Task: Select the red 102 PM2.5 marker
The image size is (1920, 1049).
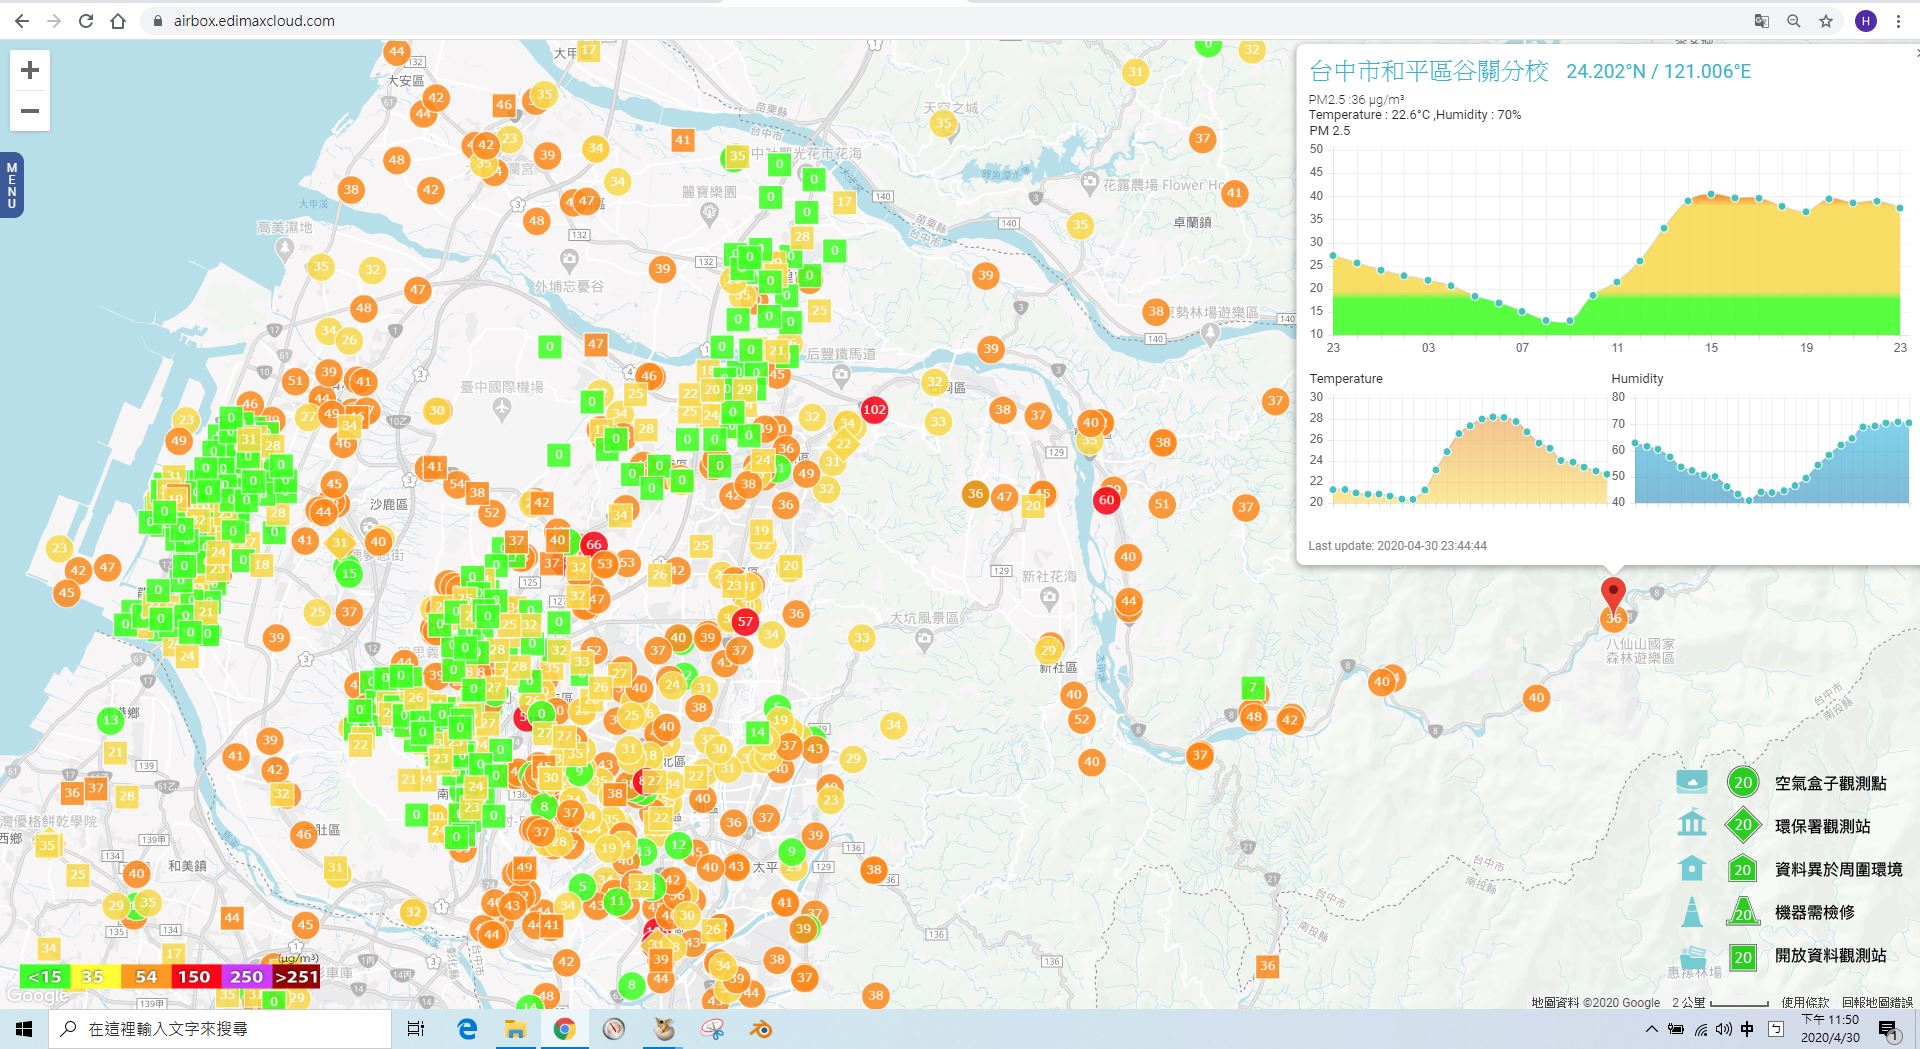Action: point(874,409)
